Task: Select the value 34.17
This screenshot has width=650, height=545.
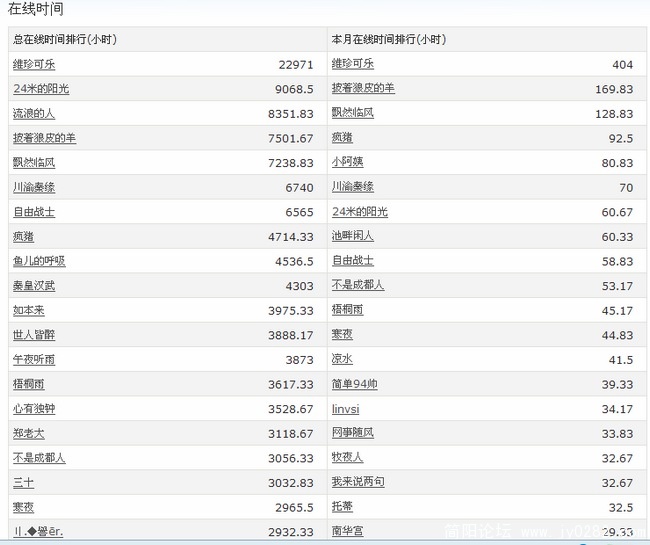Action: tap(617, 409)
